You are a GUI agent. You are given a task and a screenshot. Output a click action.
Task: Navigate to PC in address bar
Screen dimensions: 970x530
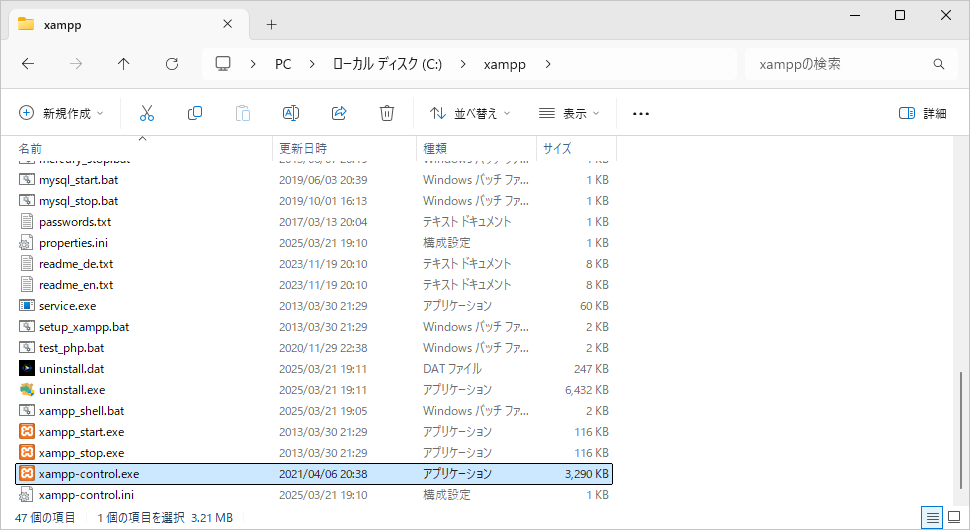(283, 64)
